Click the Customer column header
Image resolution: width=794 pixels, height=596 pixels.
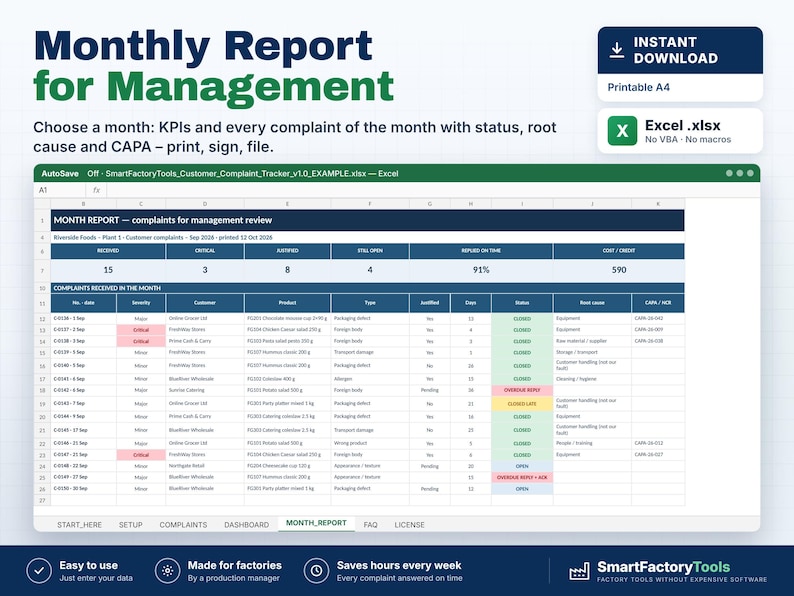205,303
